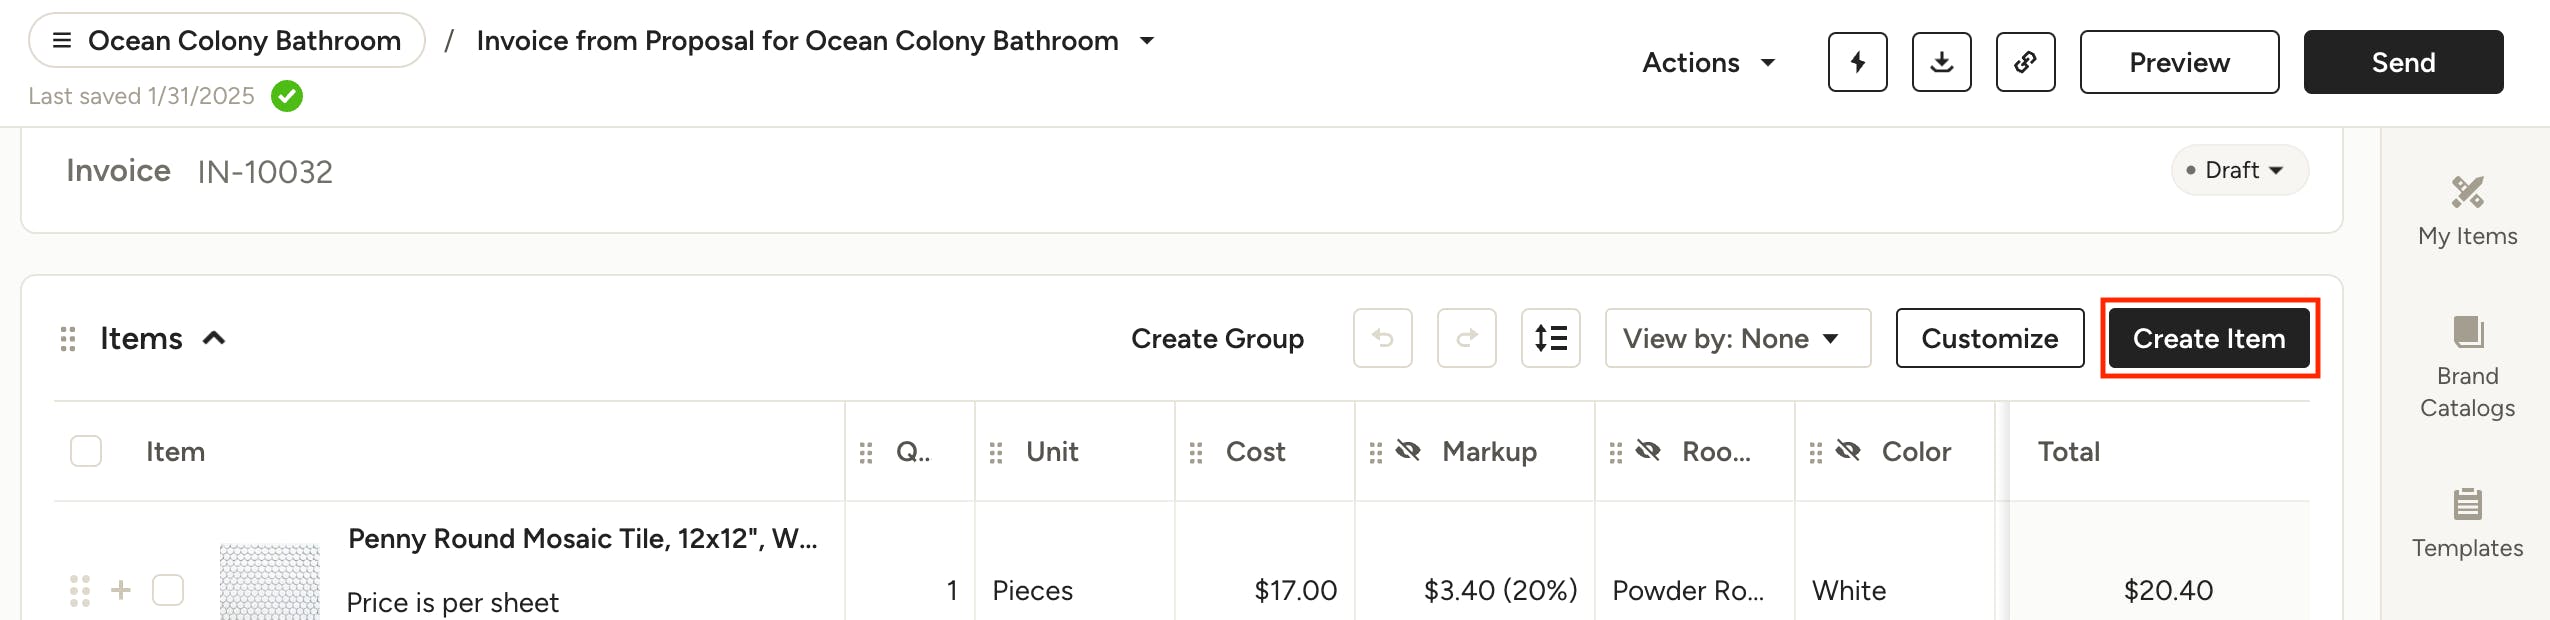Open the View by: None dropdown

(1738, 338)
